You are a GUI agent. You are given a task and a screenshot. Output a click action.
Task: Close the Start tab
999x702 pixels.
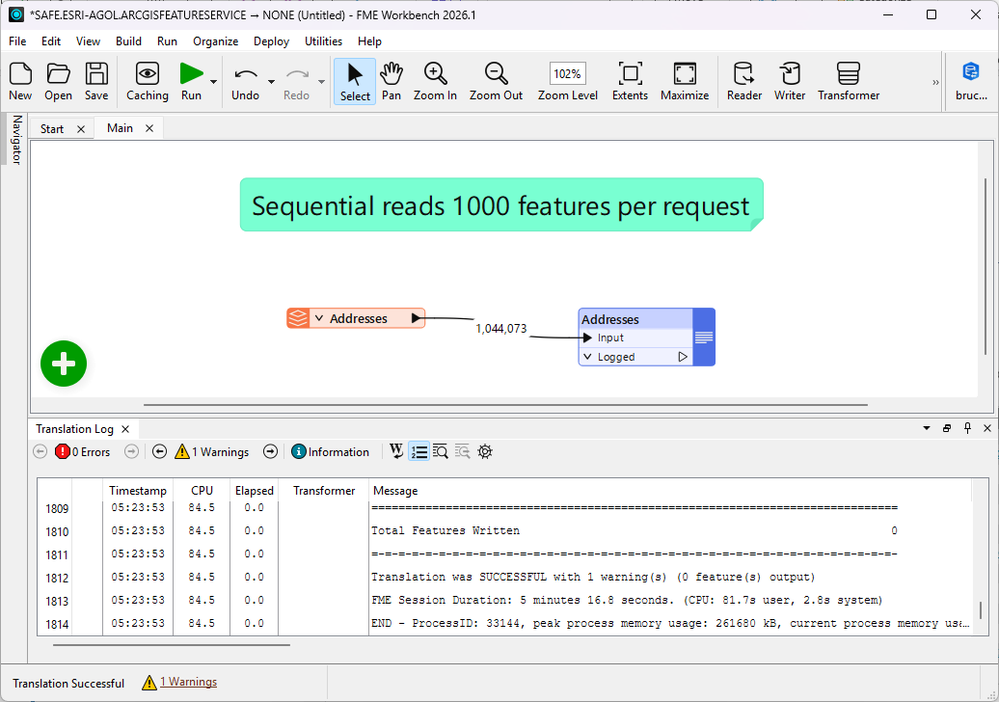pos(81,129)
